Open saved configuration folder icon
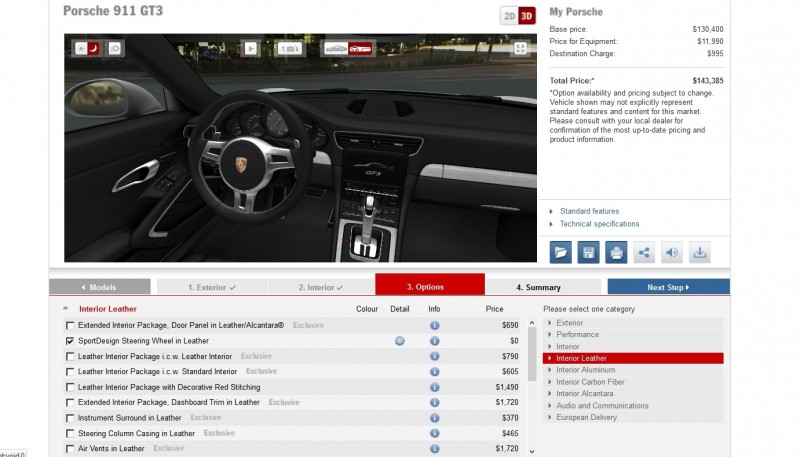The image size is (800, 457). coord(560,252)
